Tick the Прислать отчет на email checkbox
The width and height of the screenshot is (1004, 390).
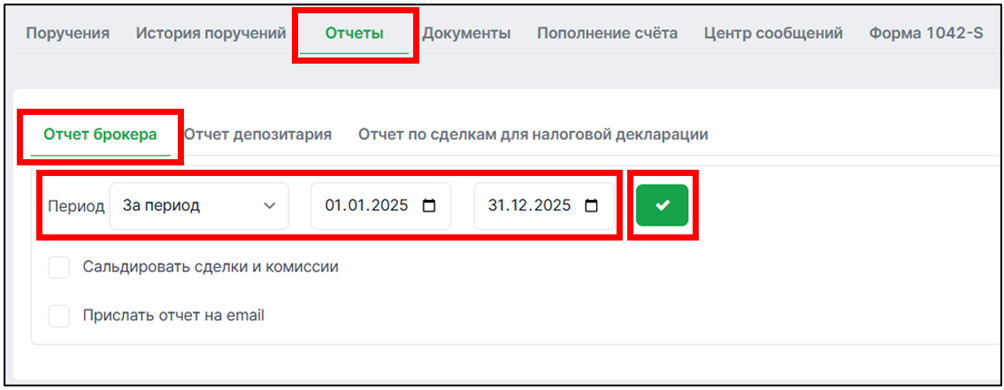coord(59,316)
